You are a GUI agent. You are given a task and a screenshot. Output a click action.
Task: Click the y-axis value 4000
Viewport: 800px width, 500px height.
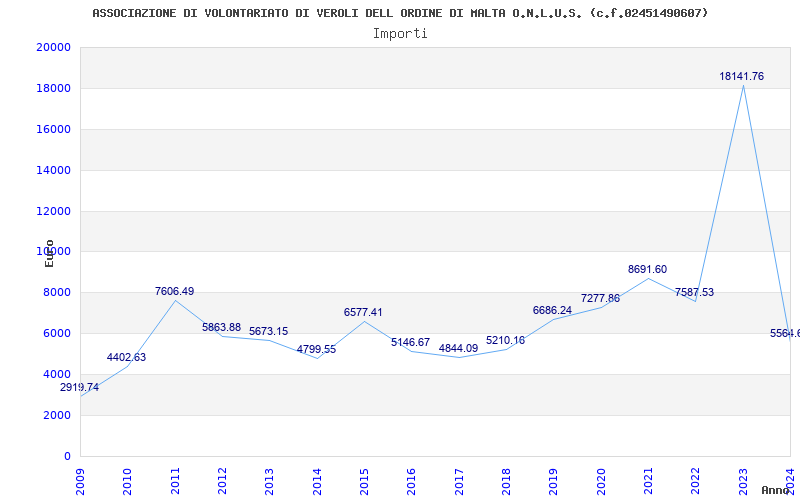[x=56, y=374]
